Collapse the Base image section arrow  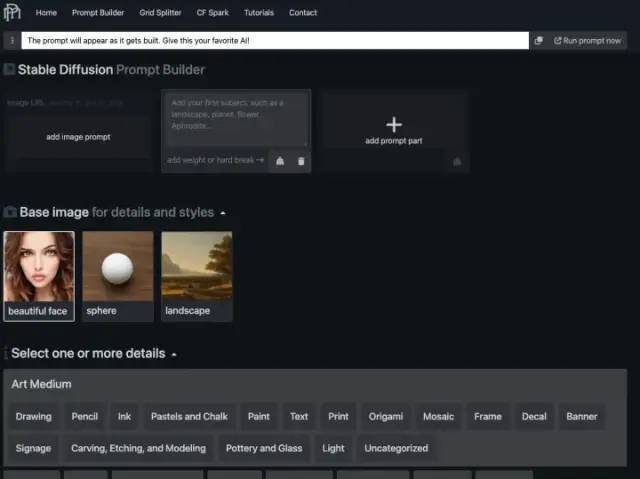tap(223, 213)
